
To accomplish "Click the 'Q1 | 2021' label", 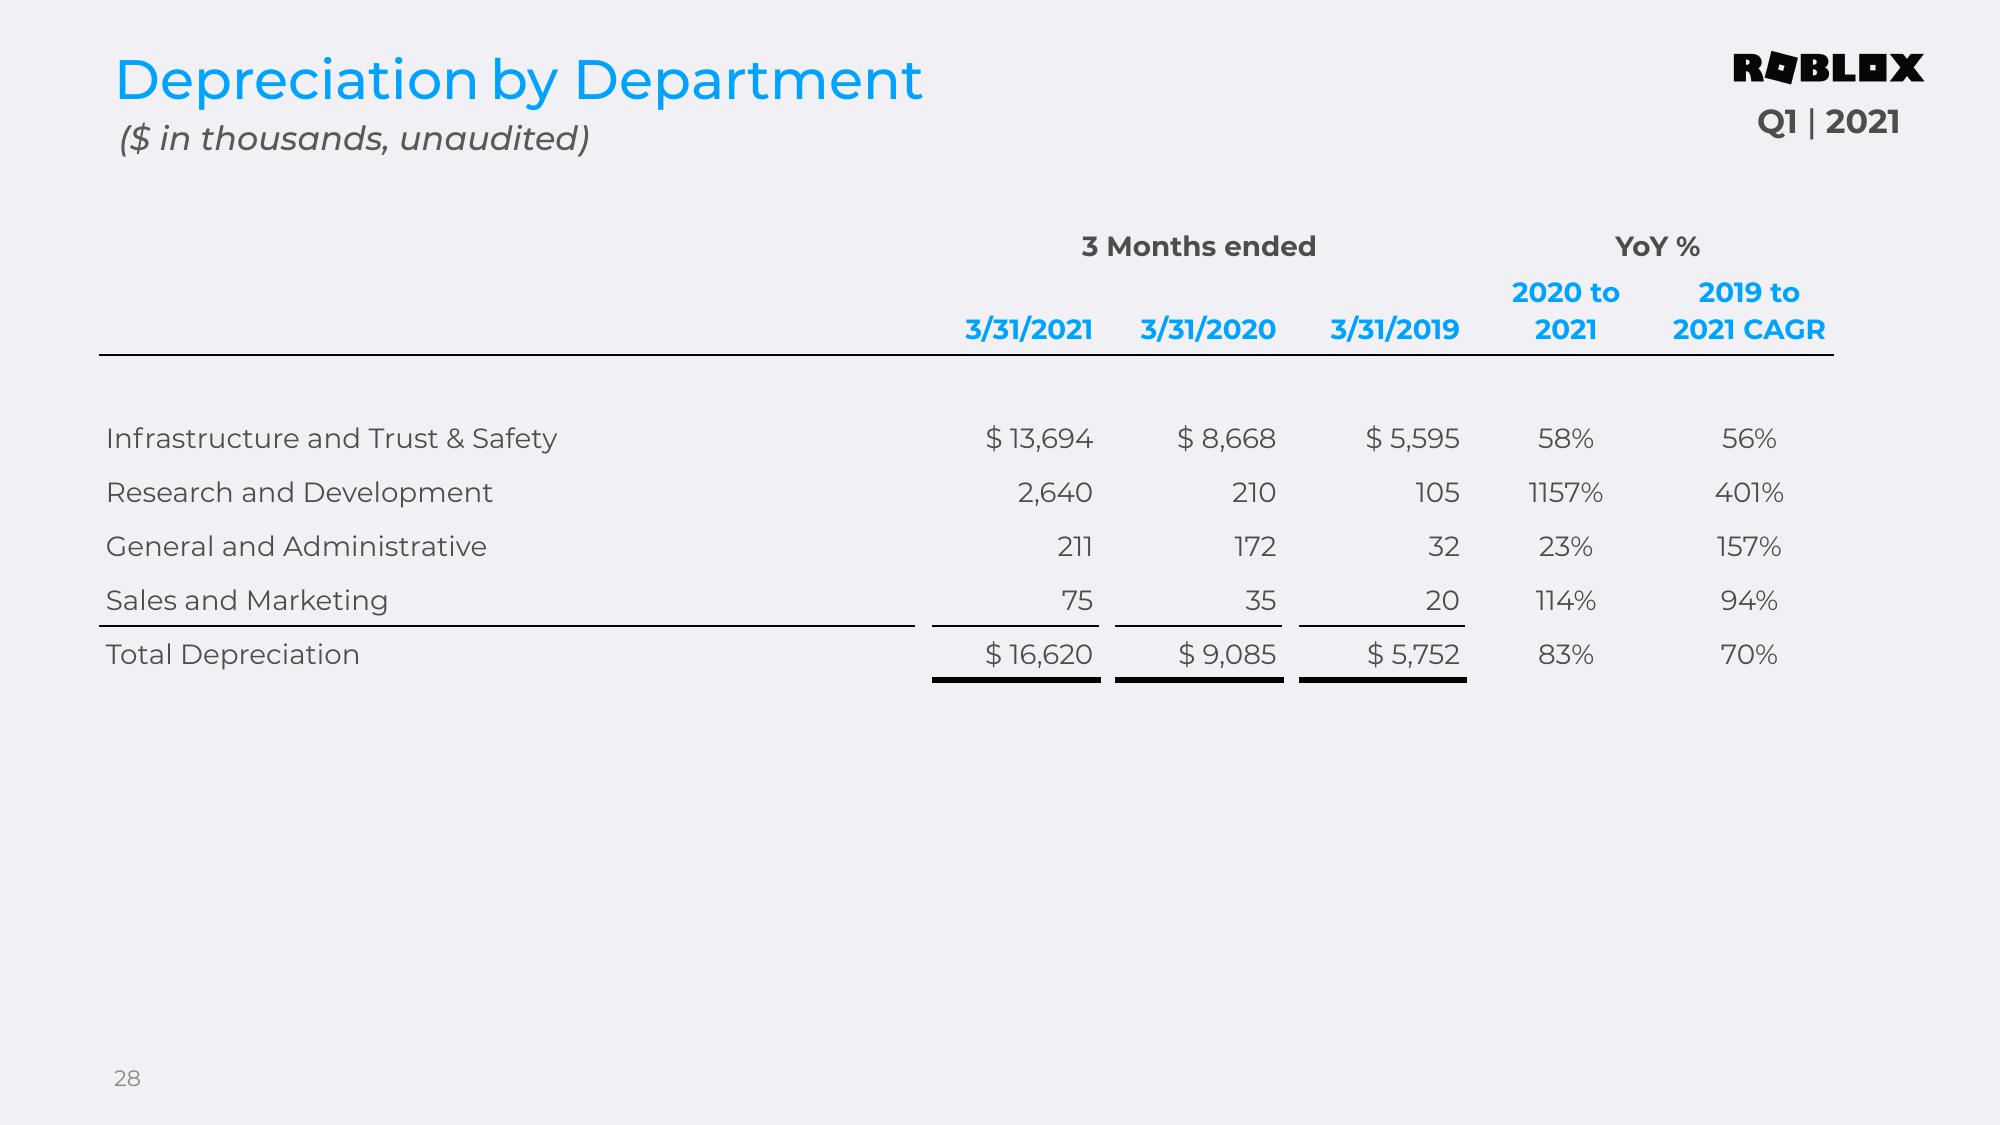I will [x=1828, y=122].
